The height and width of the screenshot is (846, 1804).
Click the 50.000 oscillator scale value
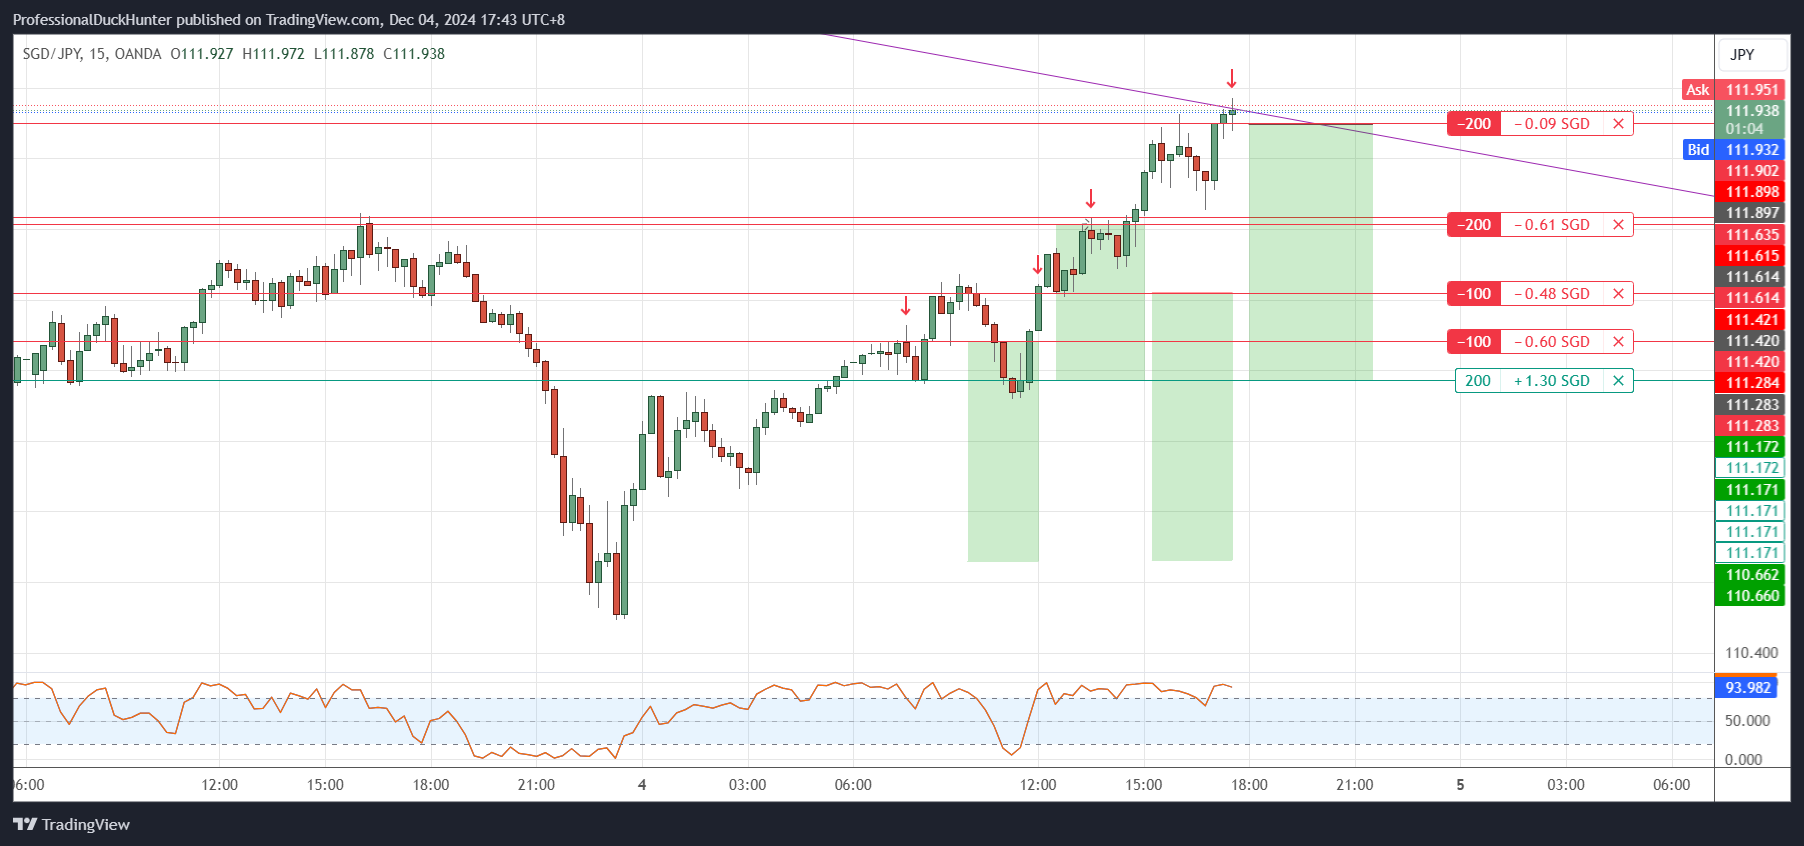coord(1747,721)
